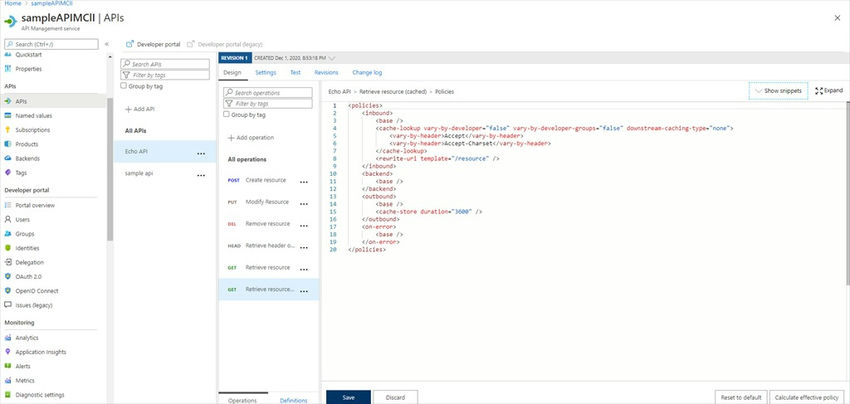The width and height of the screenshot is (850, 404).
Task: Open Users in sidebar
Action: (x=23, y=220)
